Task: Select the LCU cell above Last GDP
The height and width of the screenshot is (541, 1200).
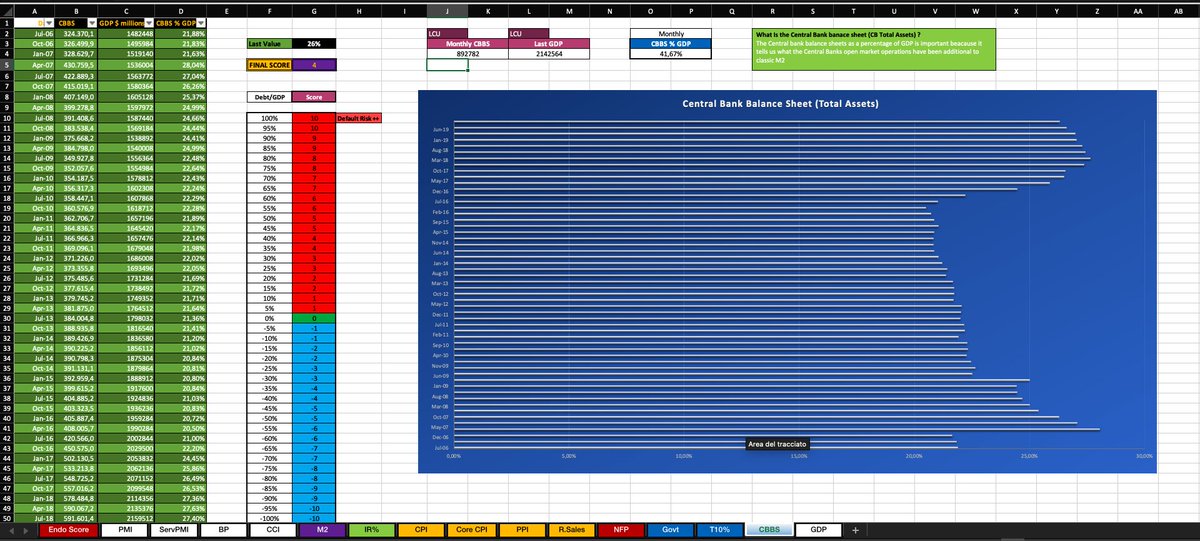Action: [x=529, y=32]
